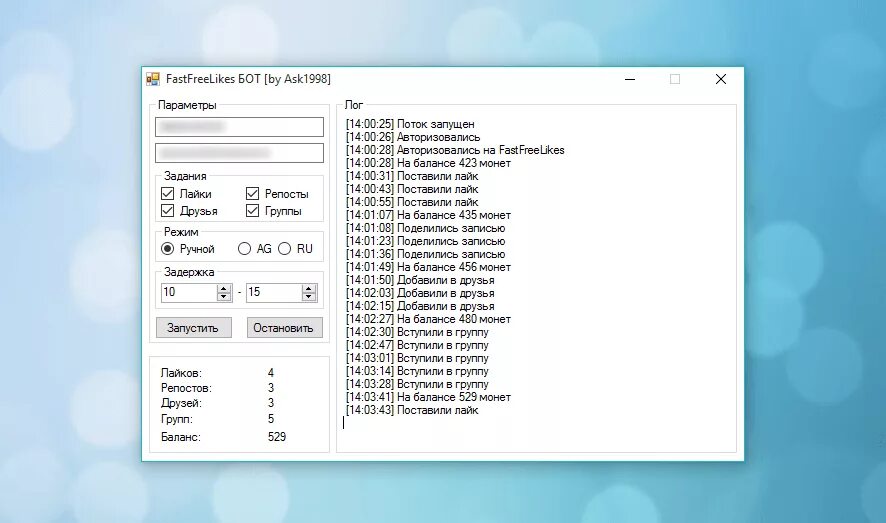886x523 pixels.
Task: Click inside the minimum delay field 10
Action: (x=189, y=292)
